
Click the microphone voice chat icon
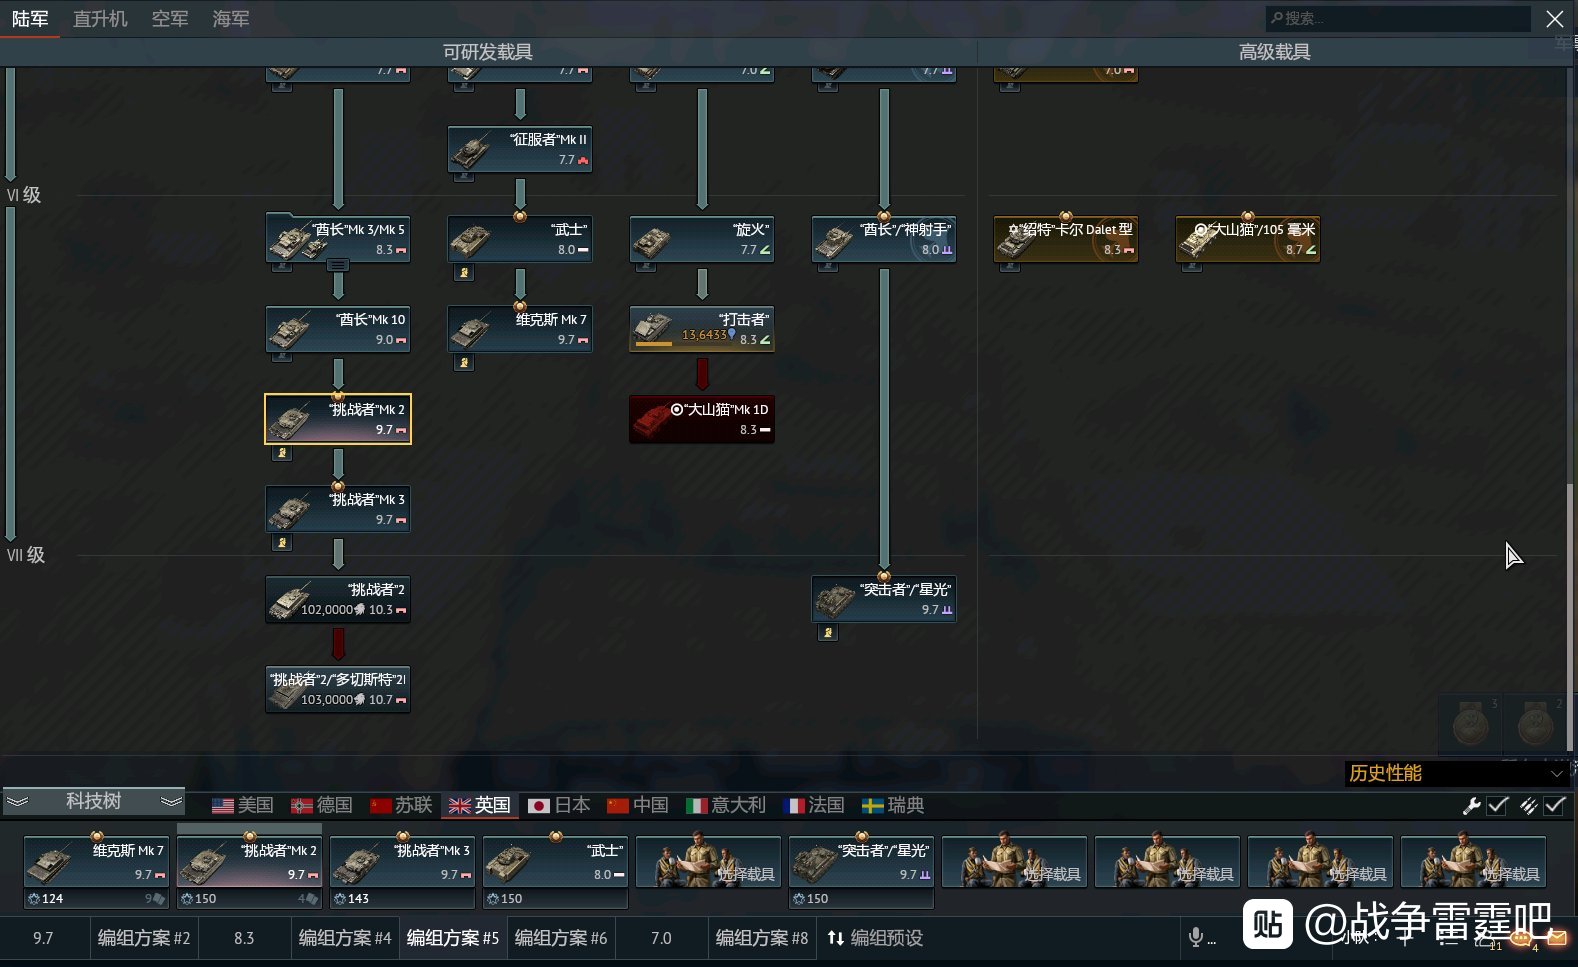tap(1195, 937)
